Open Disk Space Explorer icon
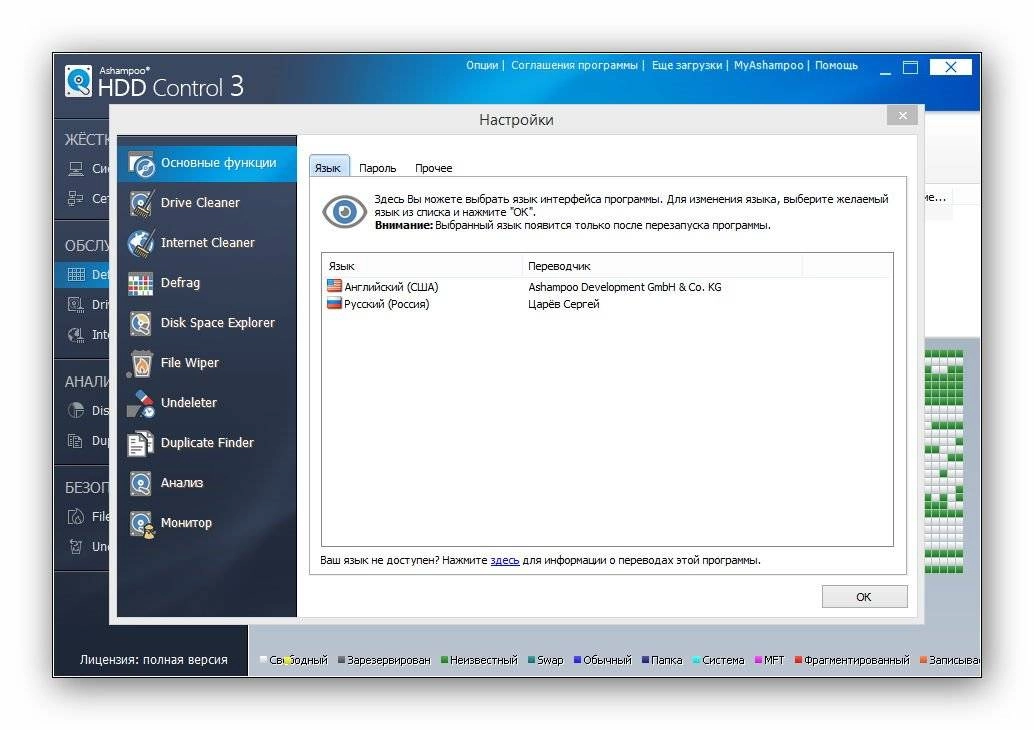The width and height of the screenshot is (1034, 730). point(140,323)
